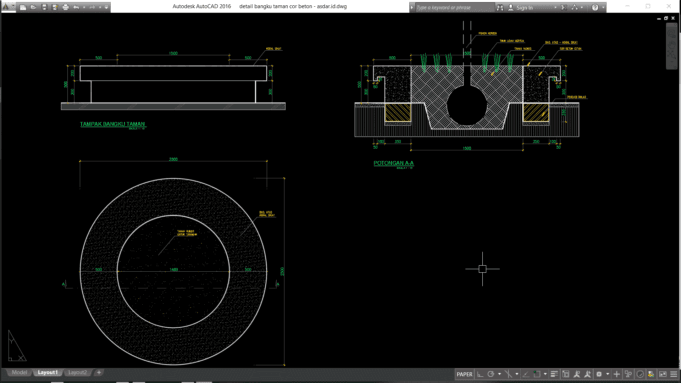Screen dimensions: 681x383
Task: Click the Auto-add annotation scale icon
Action: pos(588,374)
